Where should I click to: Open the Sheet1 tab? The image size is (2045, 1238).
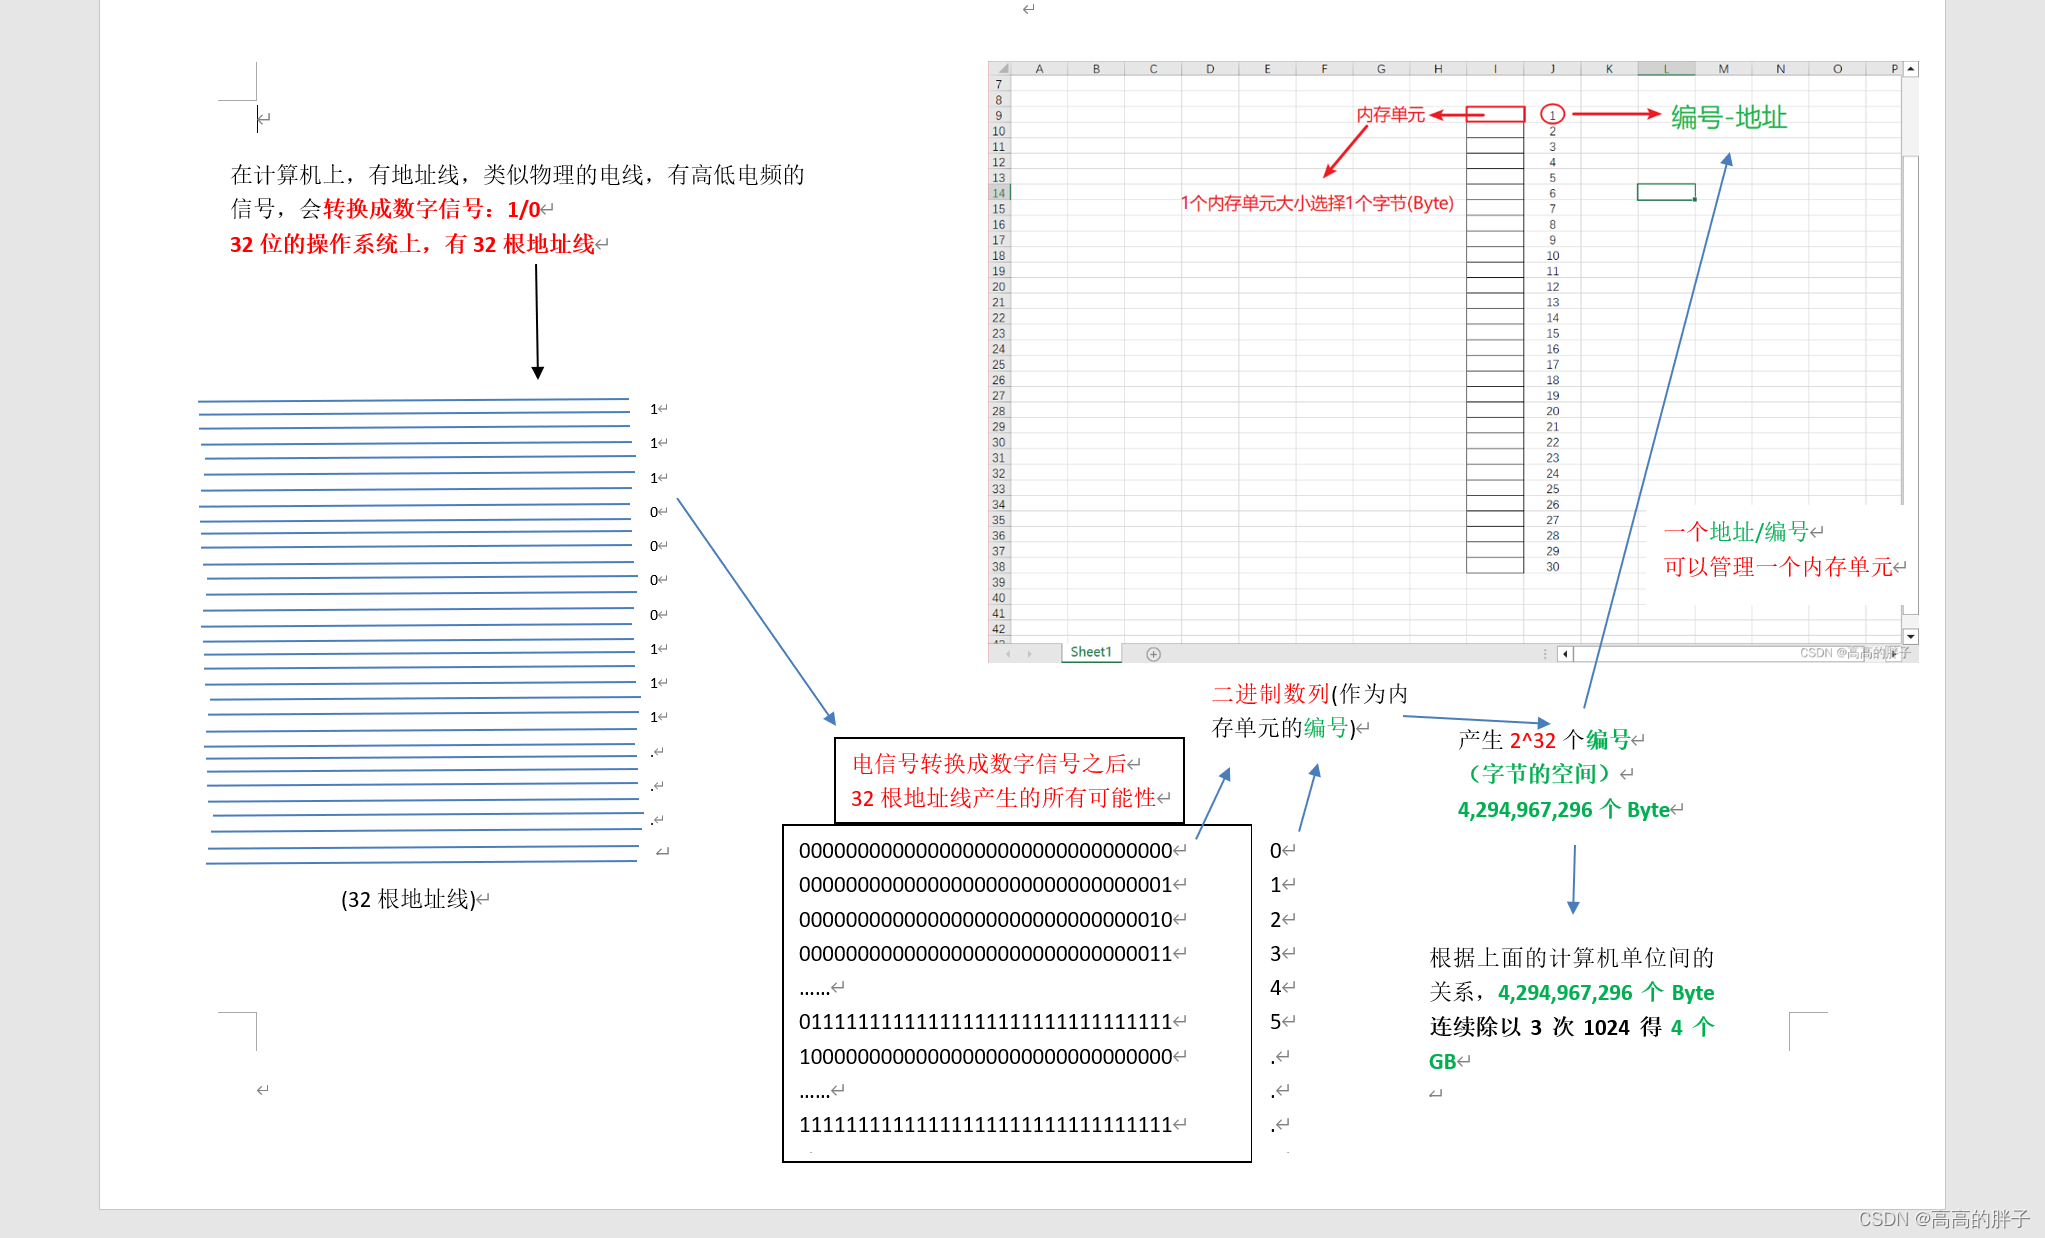[1090, 652]
